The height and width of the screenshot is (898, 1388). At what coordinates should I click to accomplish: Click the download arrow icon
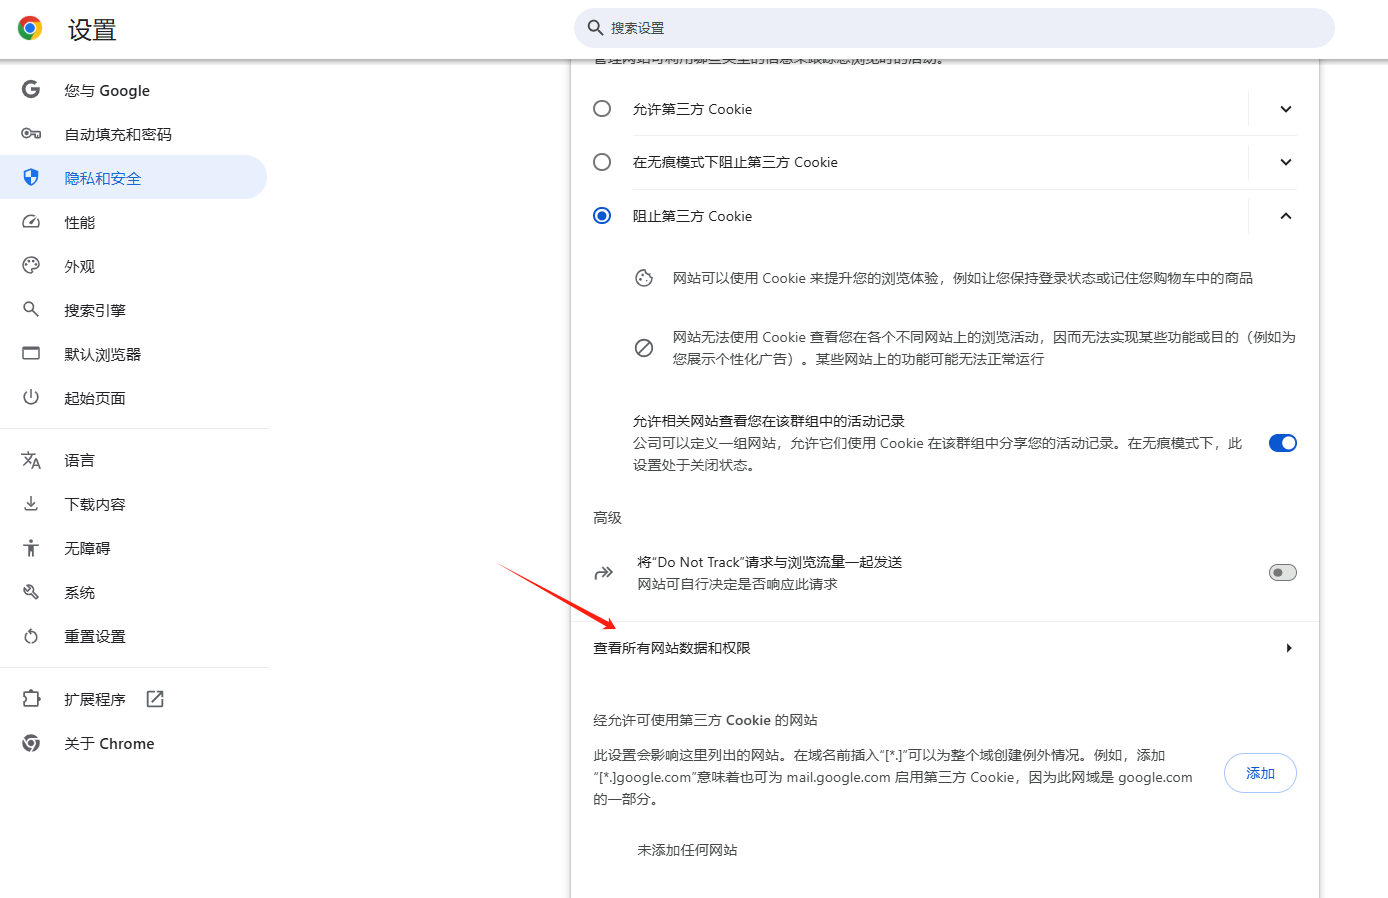point(31,503)
